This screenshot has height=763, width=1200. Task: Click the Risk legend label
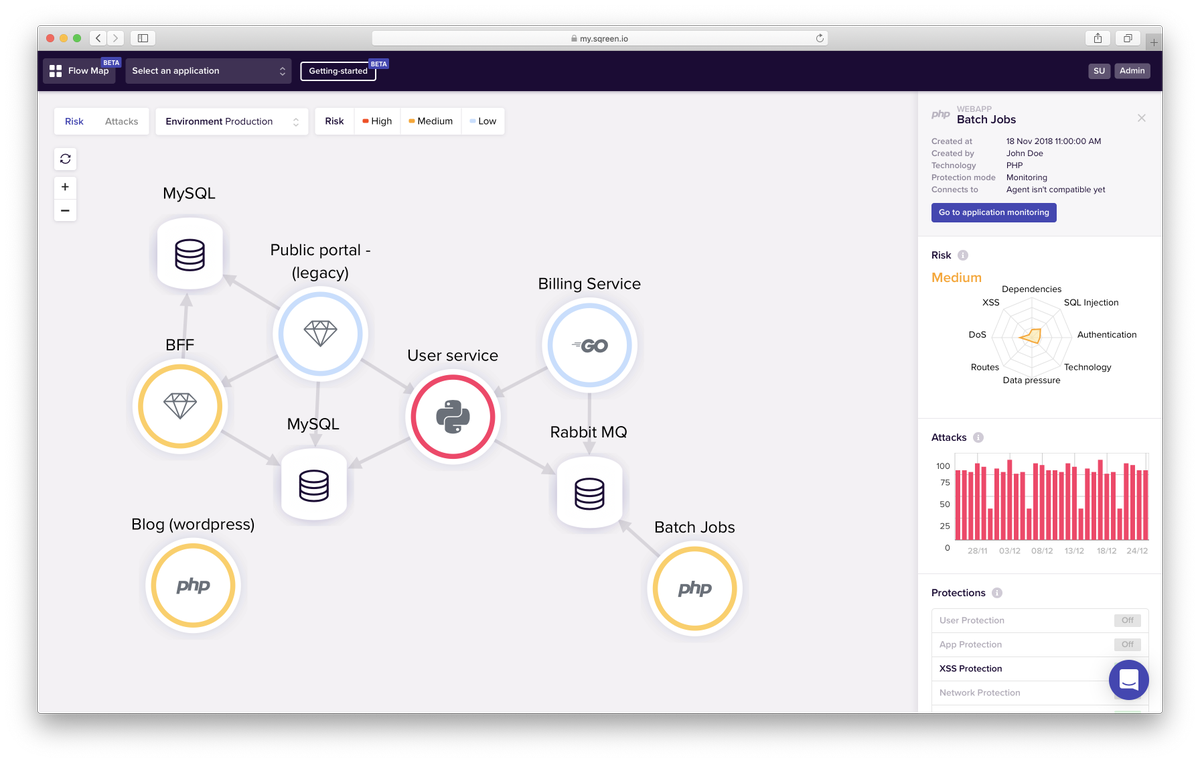click(334, 121)
